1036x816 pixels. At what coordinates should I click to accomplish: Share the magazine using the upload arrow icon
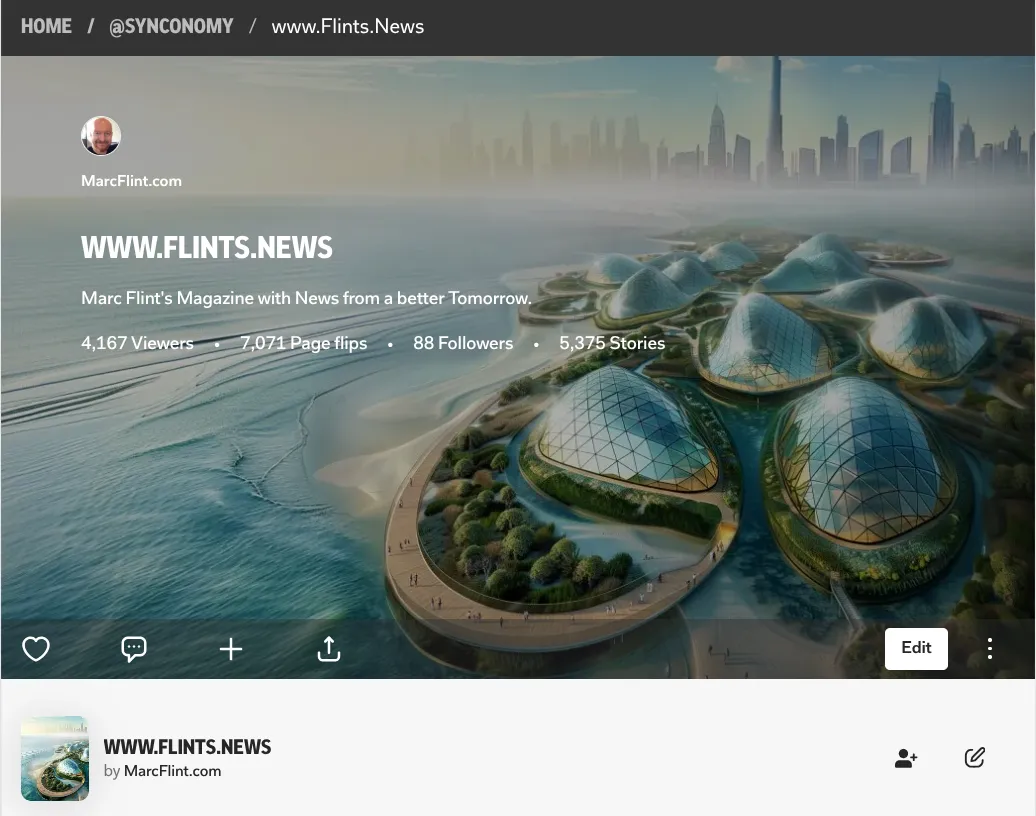[328, 649]
